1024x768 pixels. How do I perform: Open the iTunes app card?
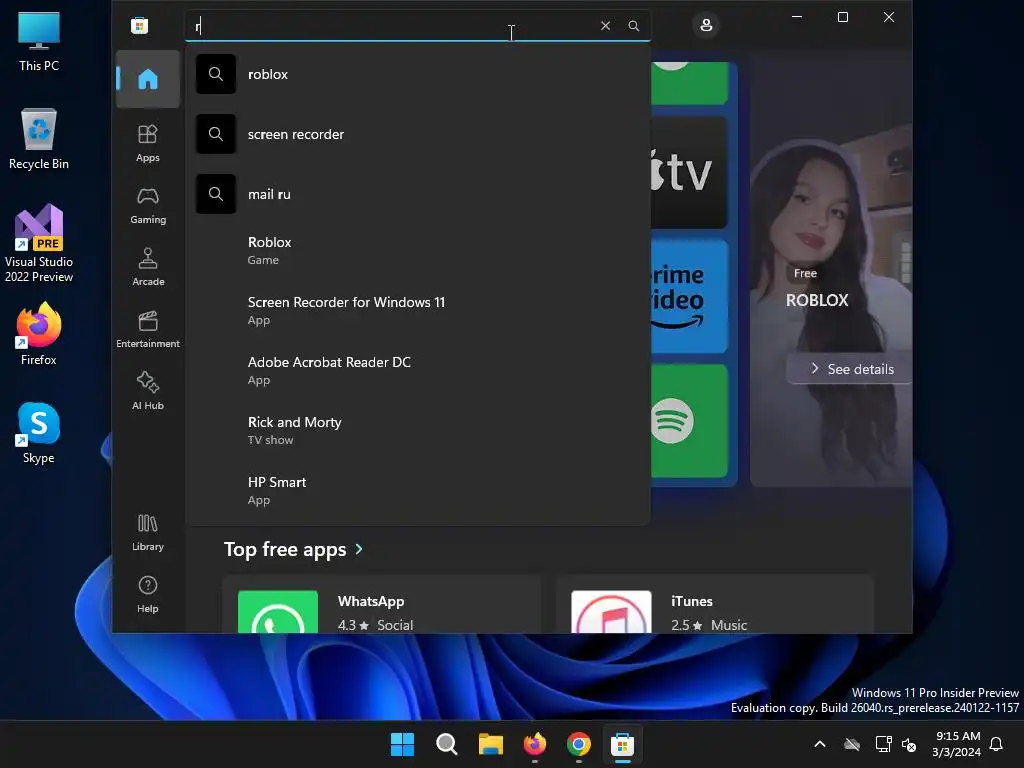click(714, 604)
